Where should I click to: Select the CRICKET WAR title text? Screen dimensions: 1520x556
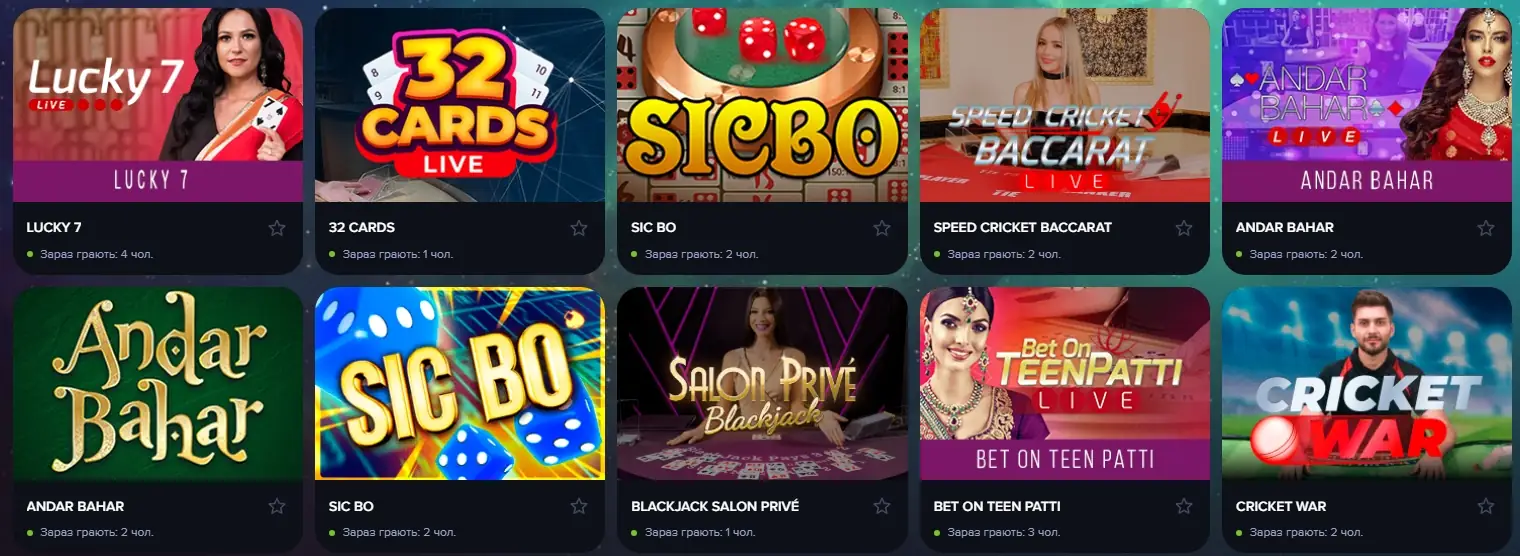click(x=1281, y=506)
